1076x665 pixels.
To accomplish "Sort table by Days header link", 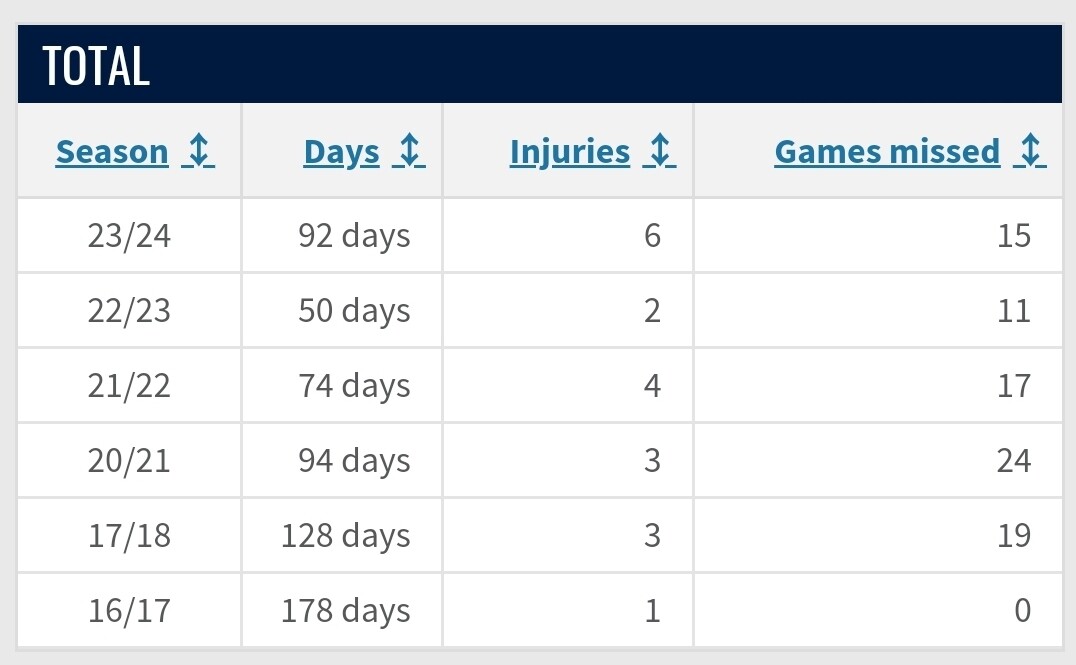I will (x=342, y=152).
